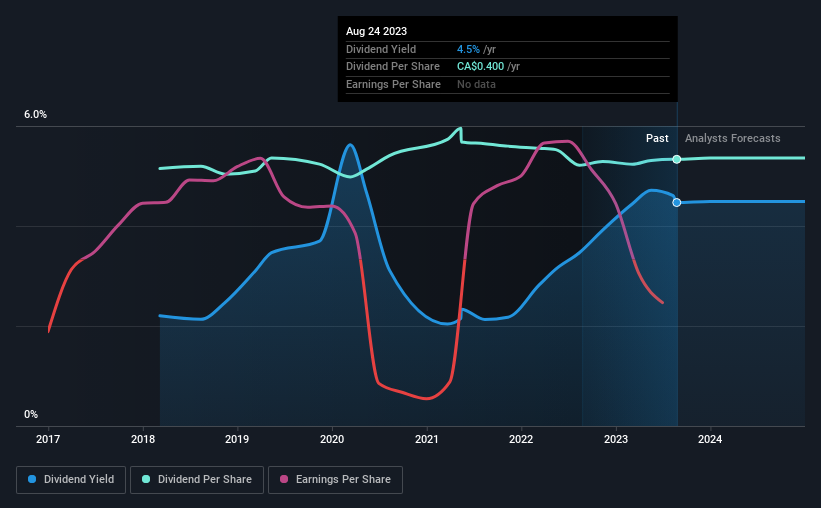The height and width of the screenshot is (508, 821).
Task: Click the 2023 x-axis label
Action: [x=616, y=439]
